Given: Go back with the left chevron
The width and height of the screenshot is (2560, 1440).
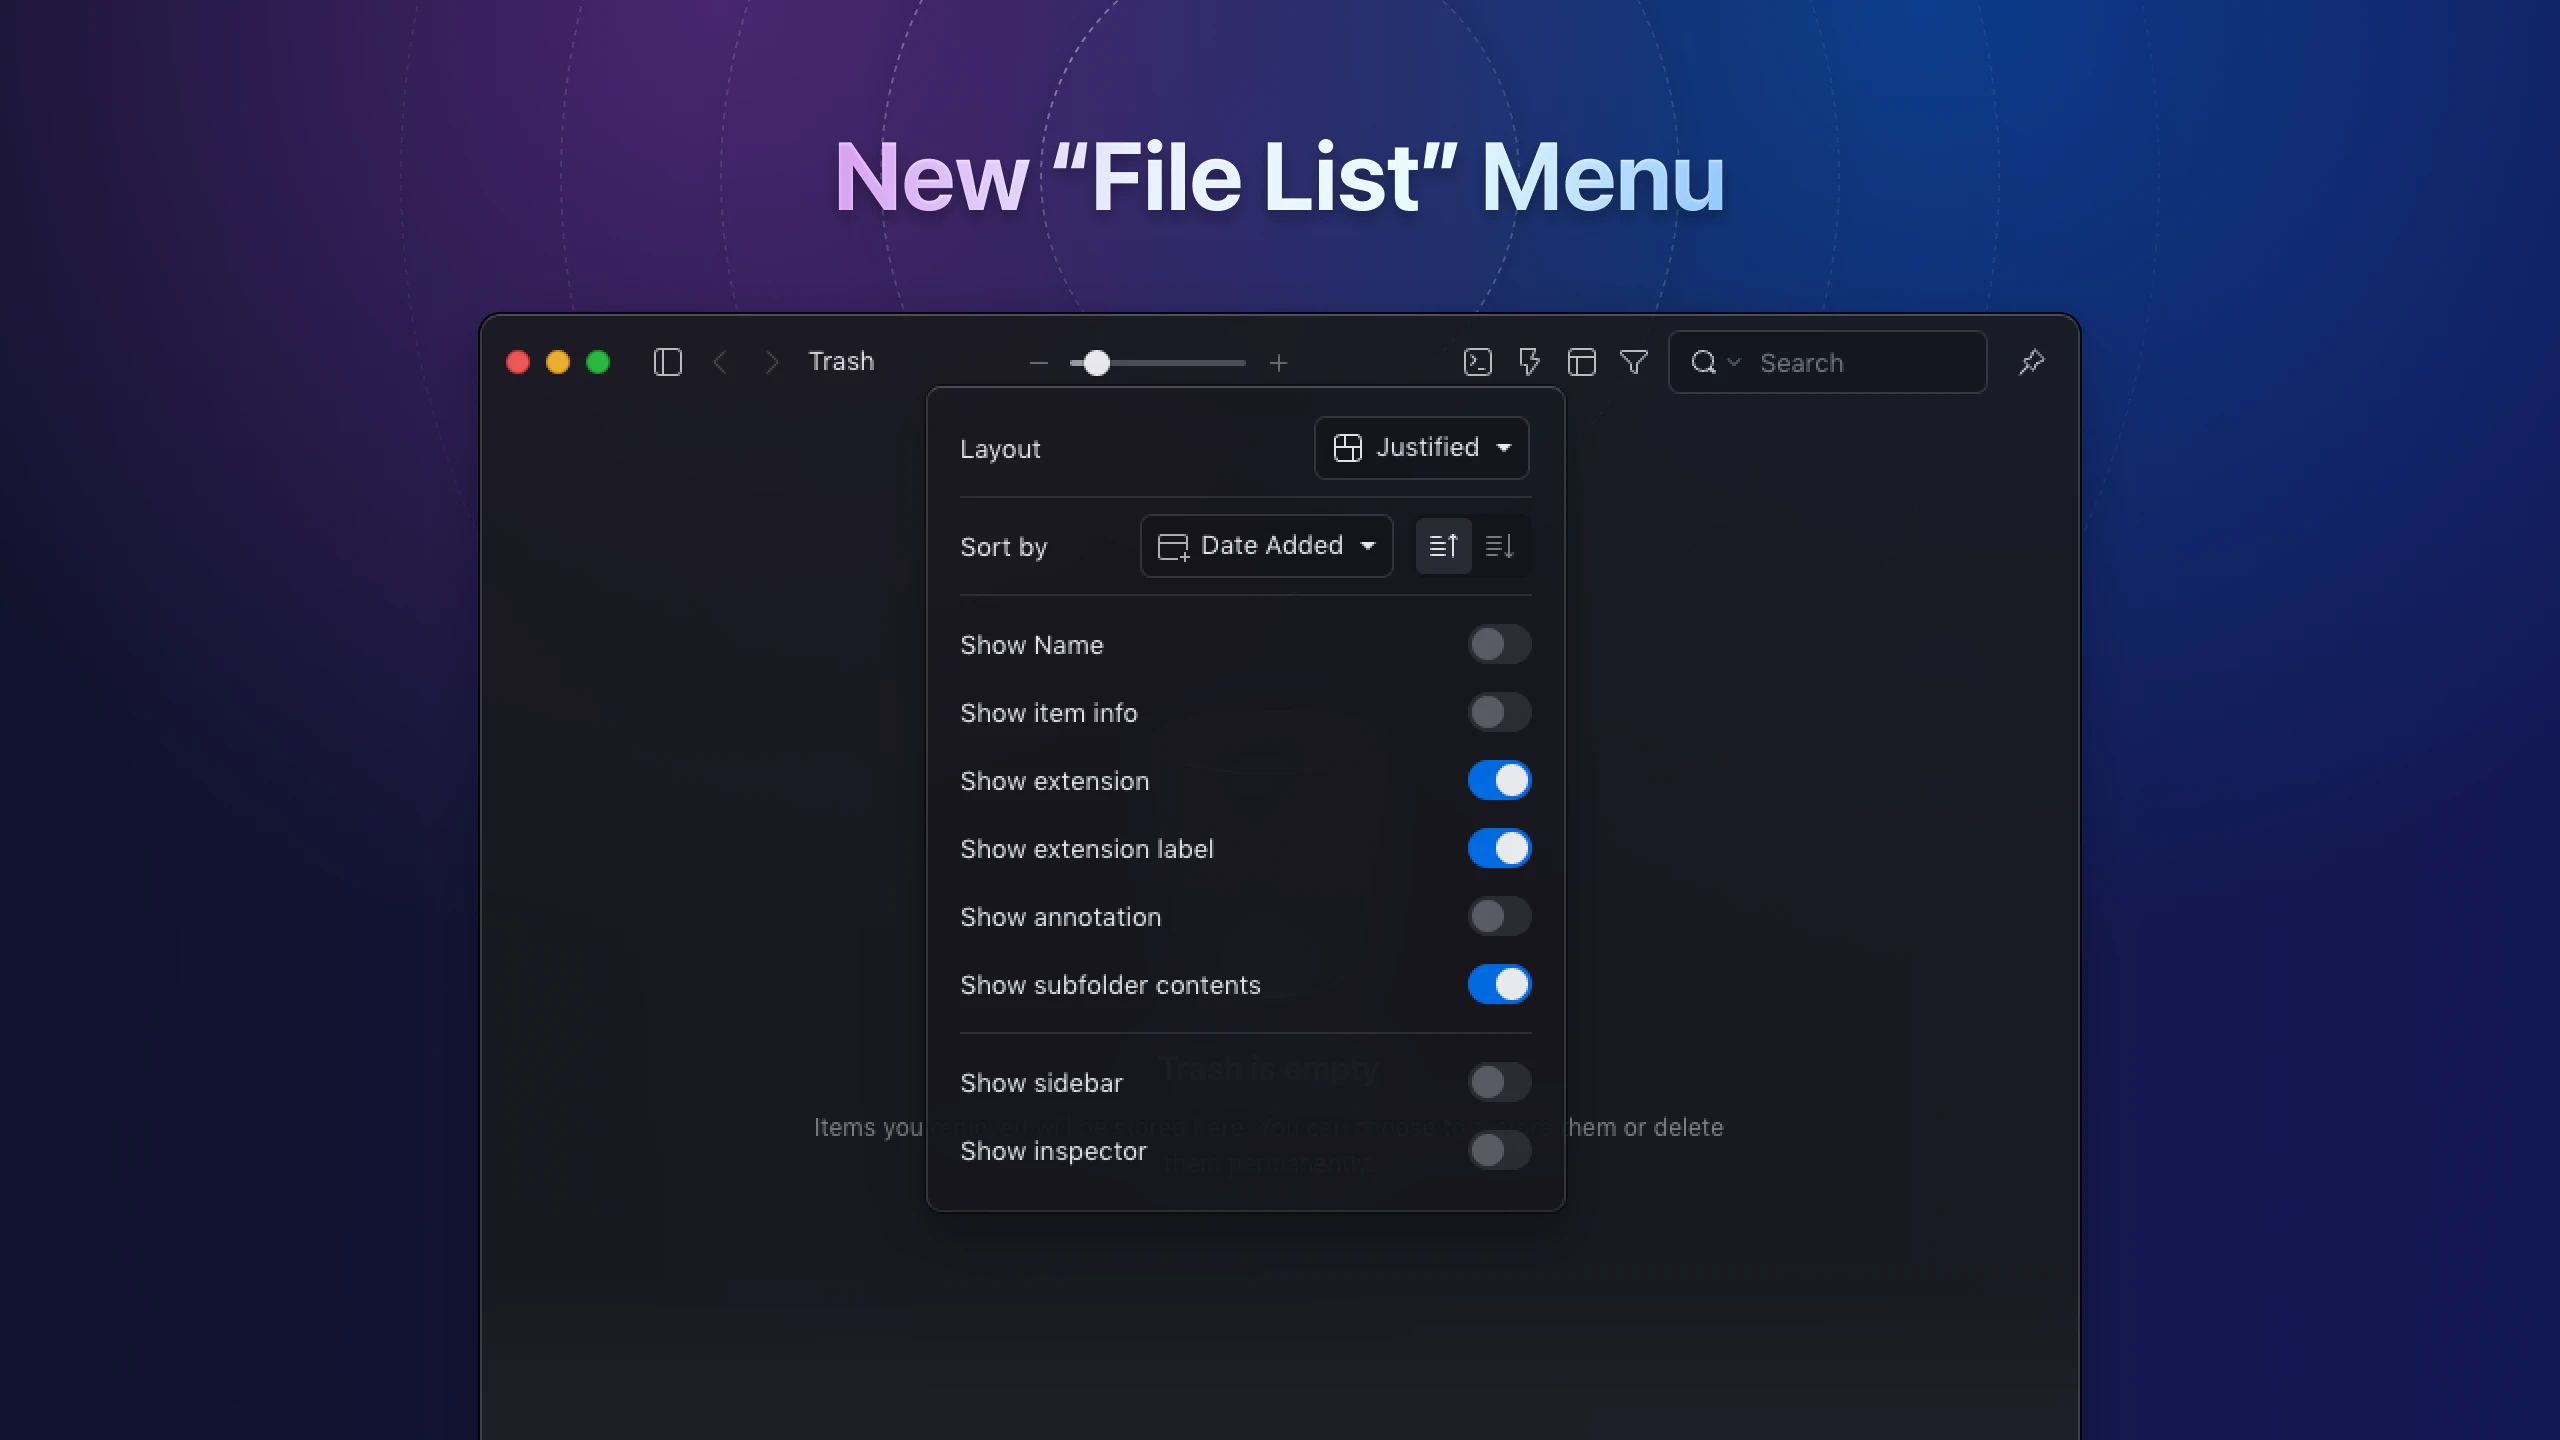Looking at the screenshot, I should [x=720, y=362].
